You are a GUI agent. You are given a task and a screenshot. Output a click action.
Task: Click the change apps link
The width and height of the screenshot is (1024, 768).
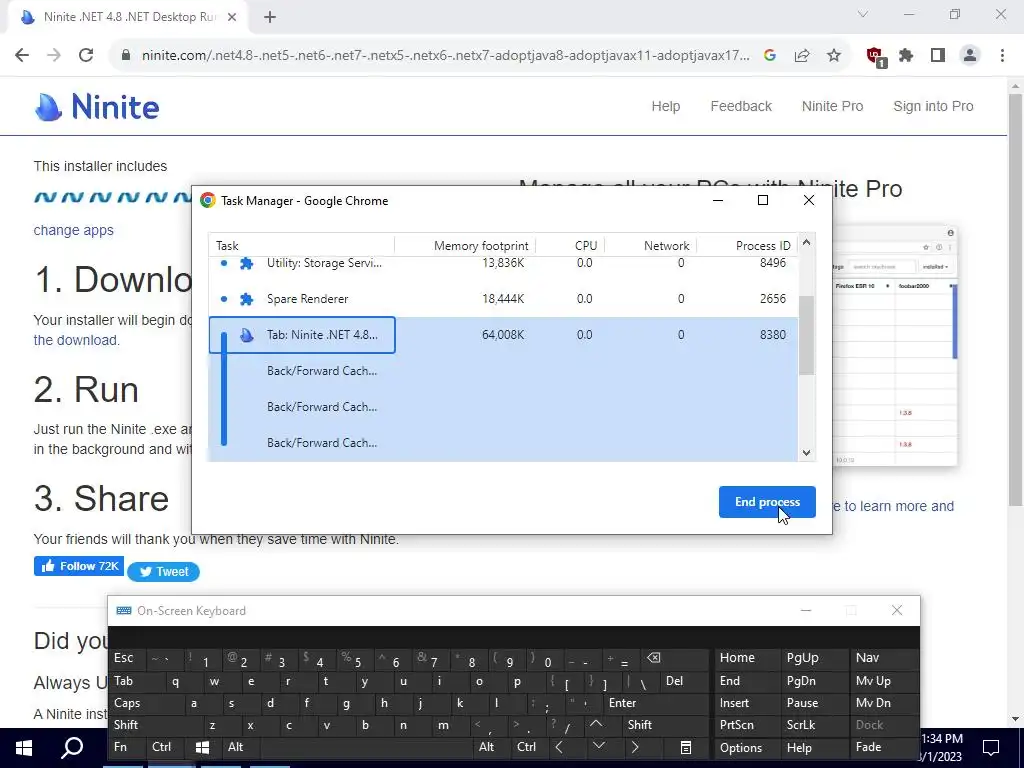tap(73, 230)
